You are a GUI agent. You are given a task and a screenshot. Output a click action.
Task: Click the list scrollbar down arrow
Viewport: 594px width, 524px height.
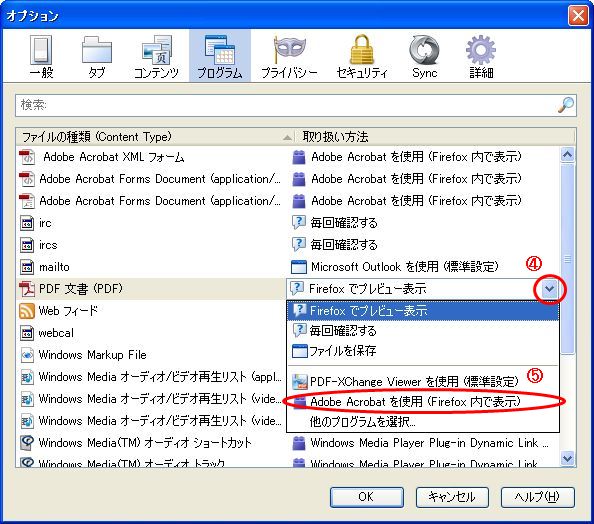pos(567,459)
